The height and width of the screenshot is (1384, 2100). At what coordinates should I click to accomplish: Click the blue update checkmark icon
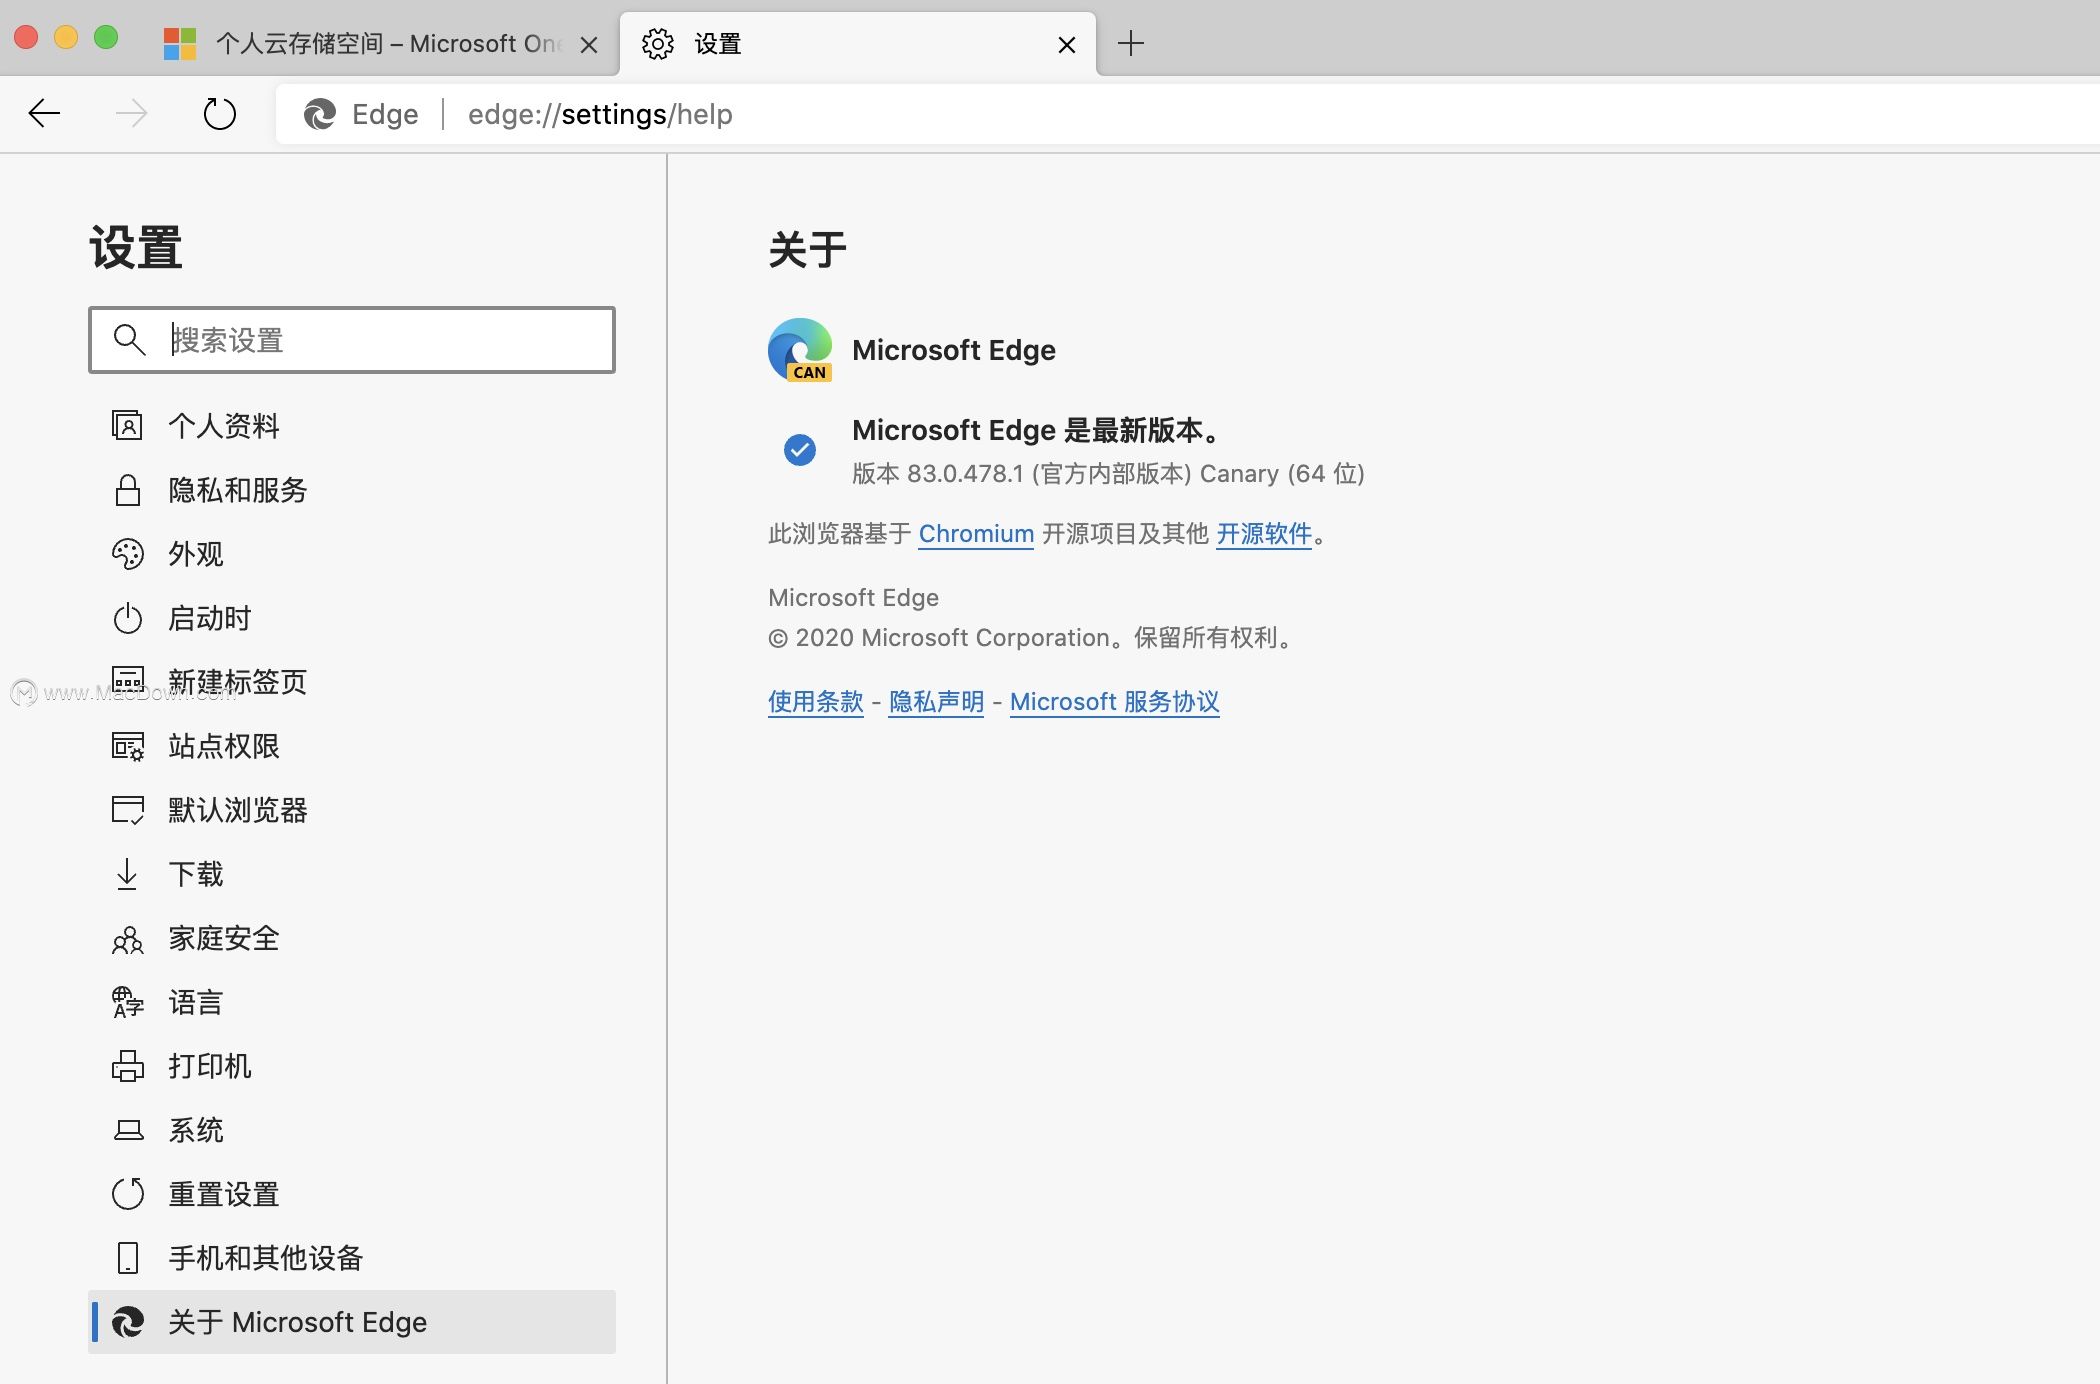click(x=800, y=450)
